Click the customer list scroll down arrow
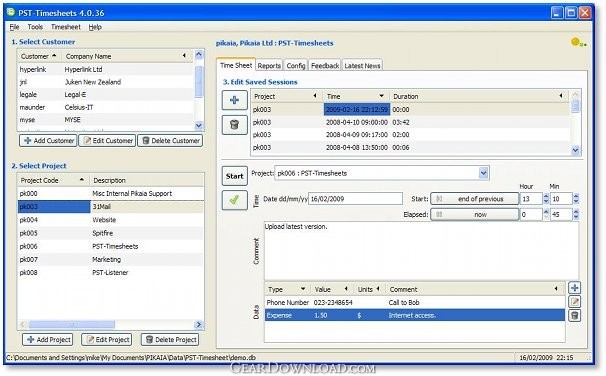606x376 pixels. [199, 125]
